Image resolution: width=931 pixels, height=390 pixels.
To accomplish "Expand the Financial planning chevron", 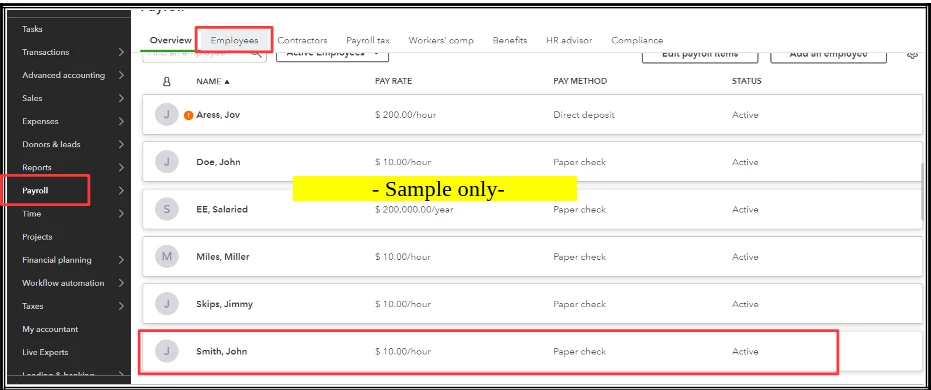I will pos(121,260).
